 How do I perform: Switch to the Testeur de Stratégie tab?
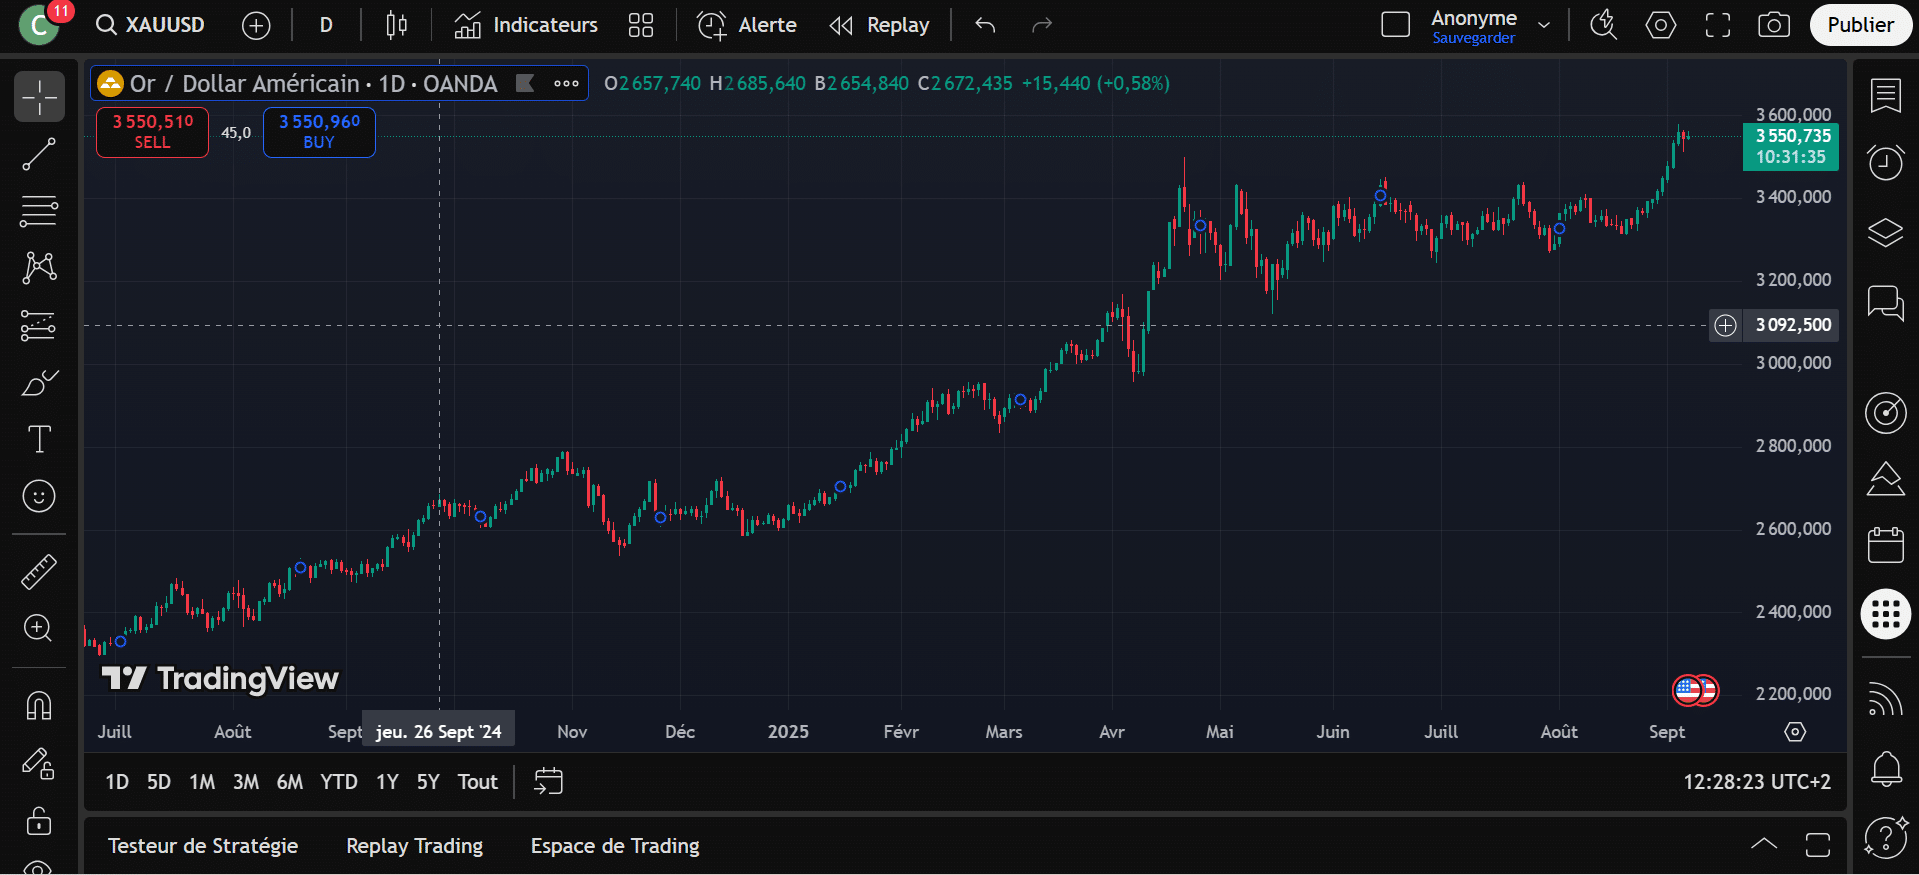click(x=203, y=846)
